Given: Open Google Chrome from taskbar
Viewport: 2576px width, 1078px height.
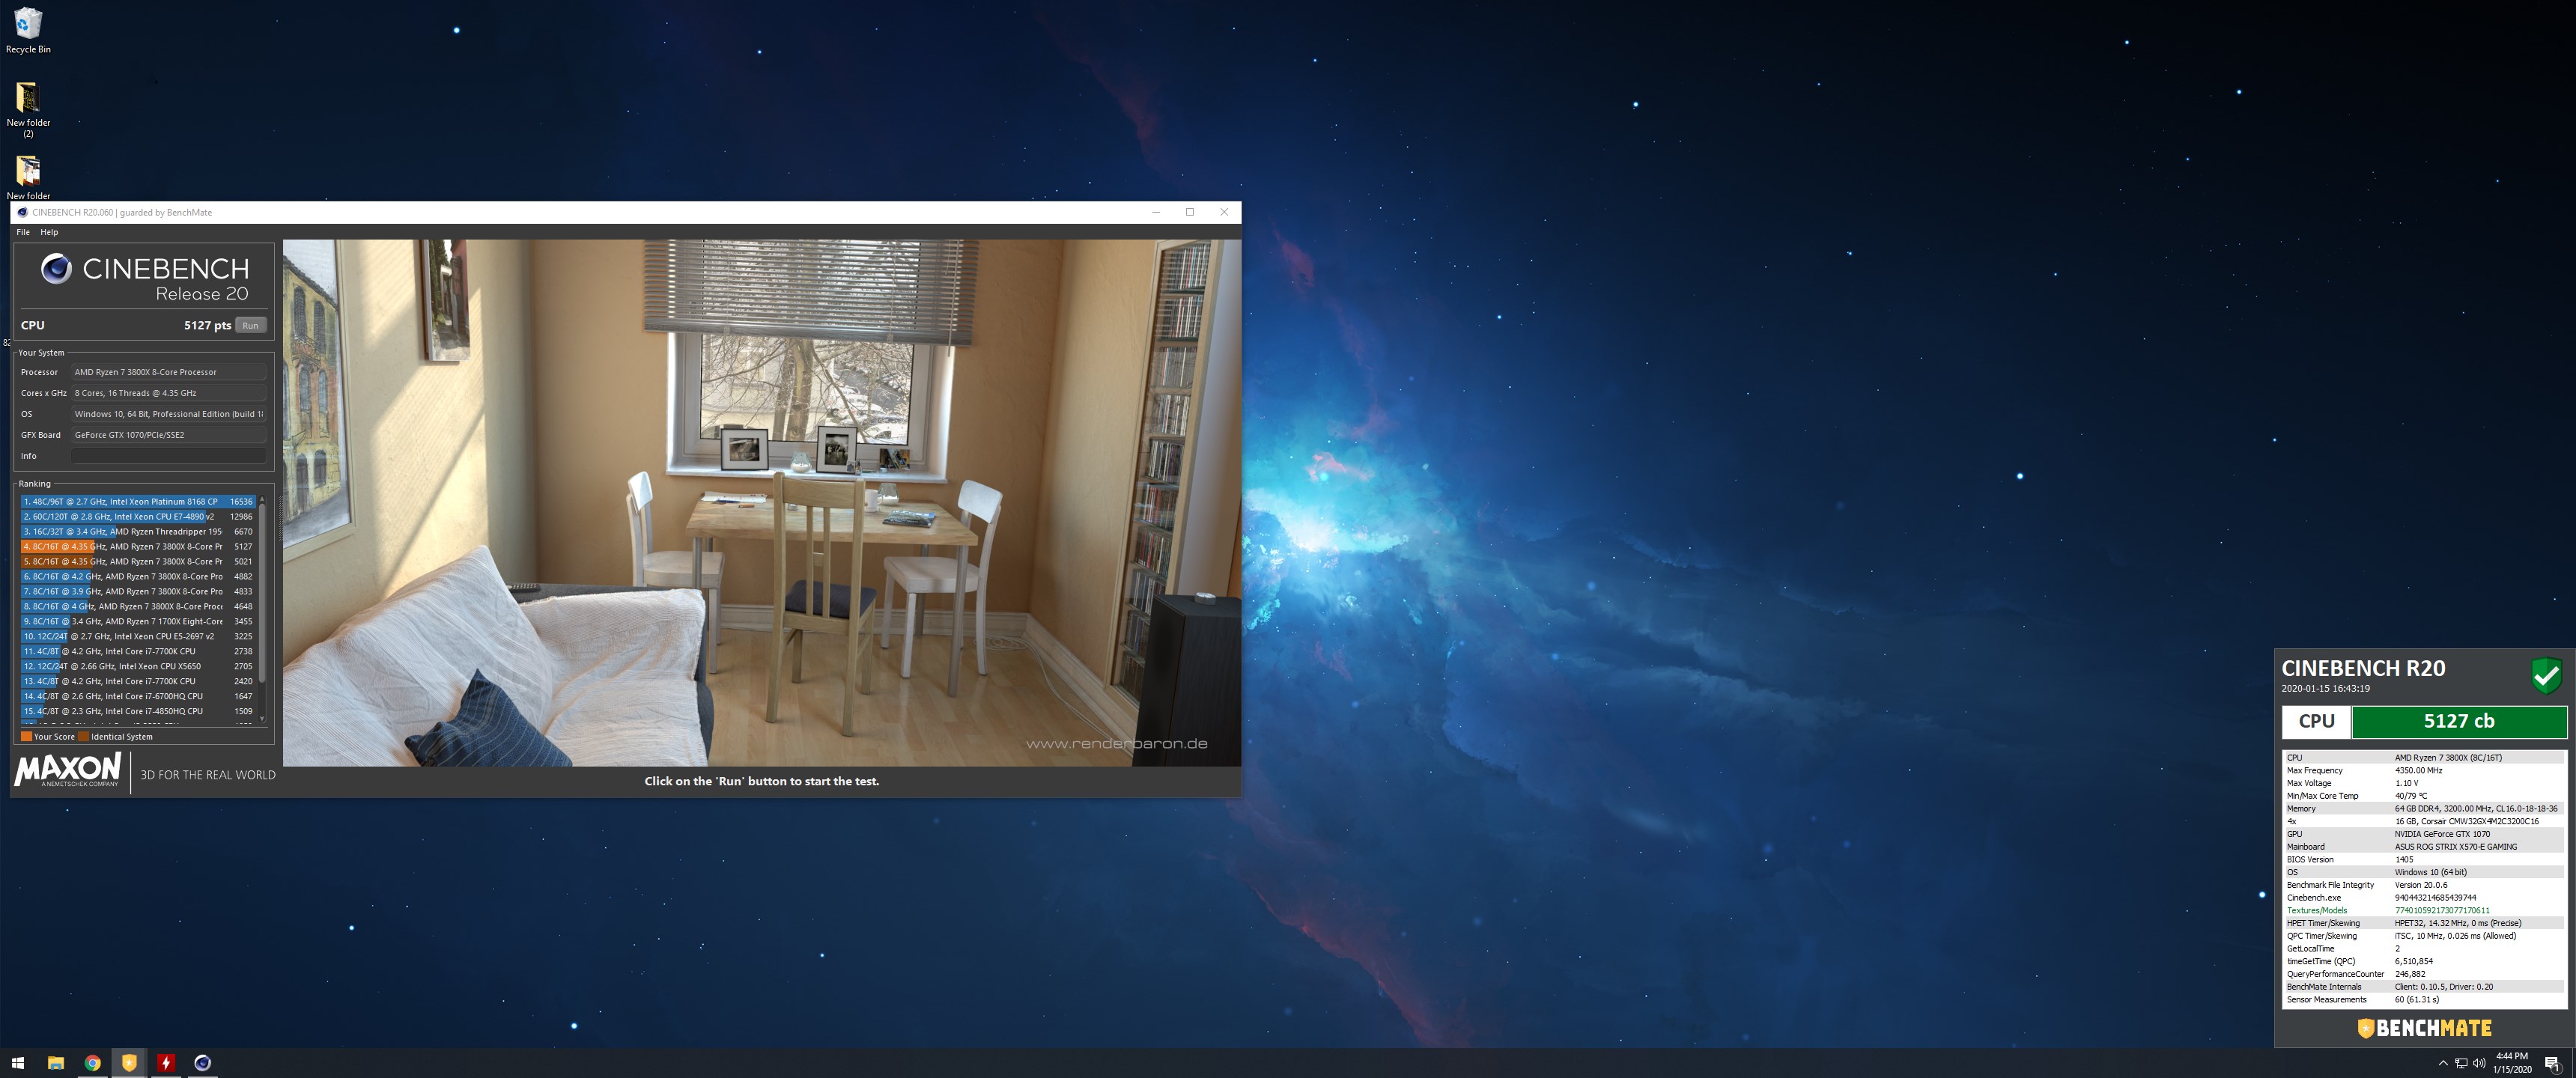Looking at the screenshot, I should [92, 1063].
